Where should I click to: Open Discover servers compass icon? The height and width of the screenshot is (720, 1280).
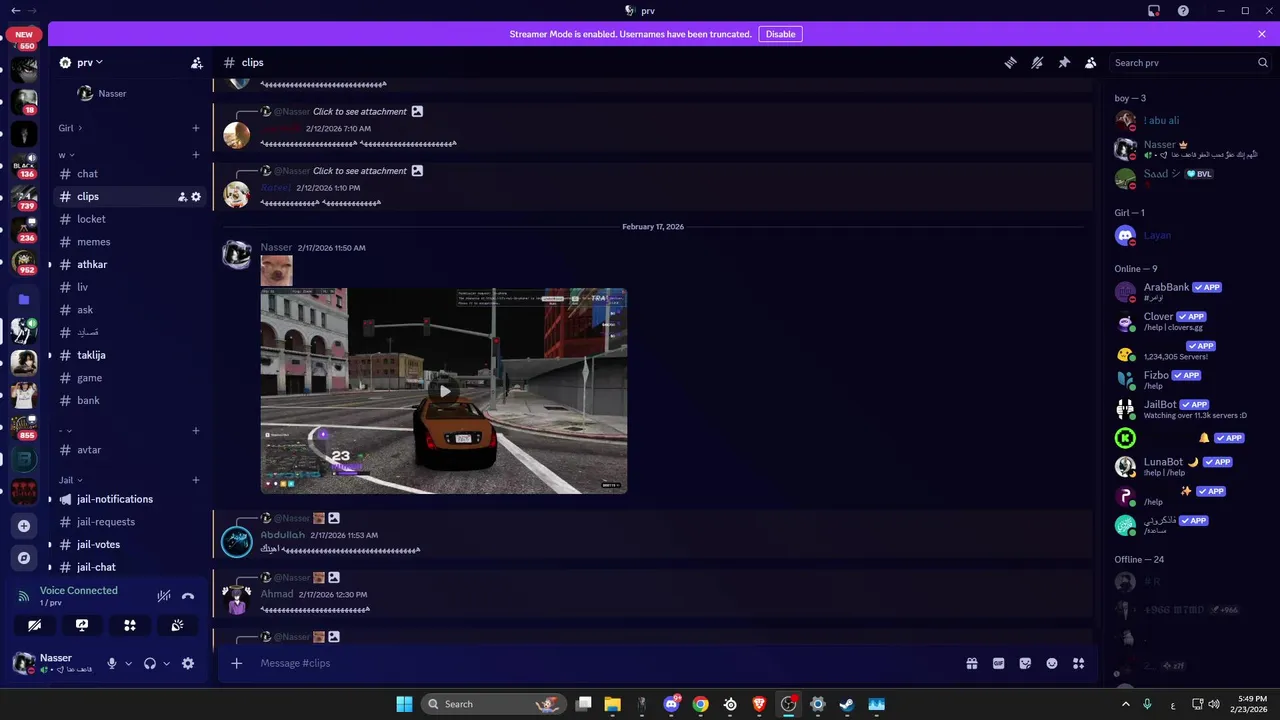24,558
